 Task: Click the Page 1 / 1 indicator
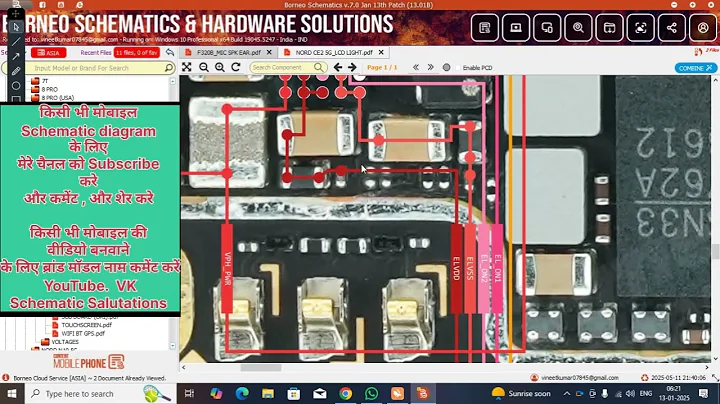point(382,67)
